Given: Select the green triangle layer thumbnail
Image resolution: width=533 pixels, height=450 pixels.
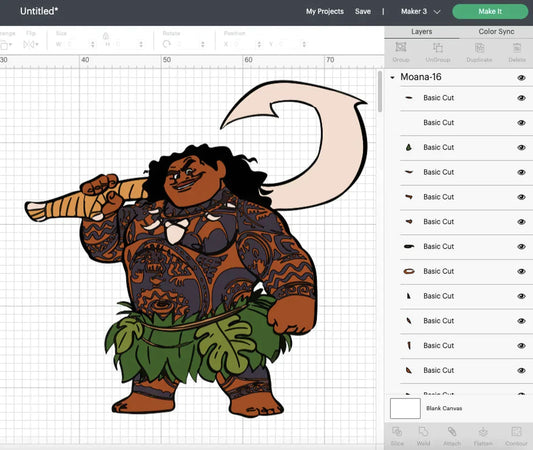Looking at the screenshot, I should tap(409, 147).
